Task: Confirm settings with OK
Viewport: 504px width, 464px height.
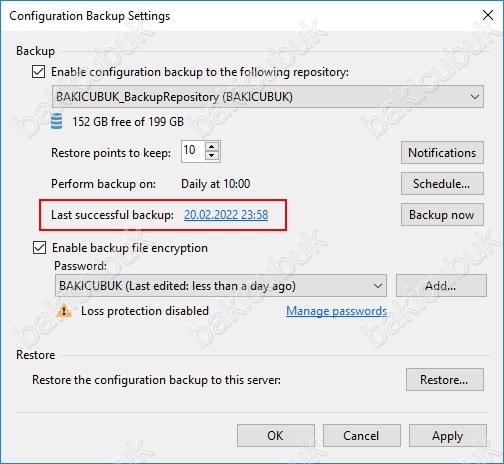Action: (x=276, y=436)
